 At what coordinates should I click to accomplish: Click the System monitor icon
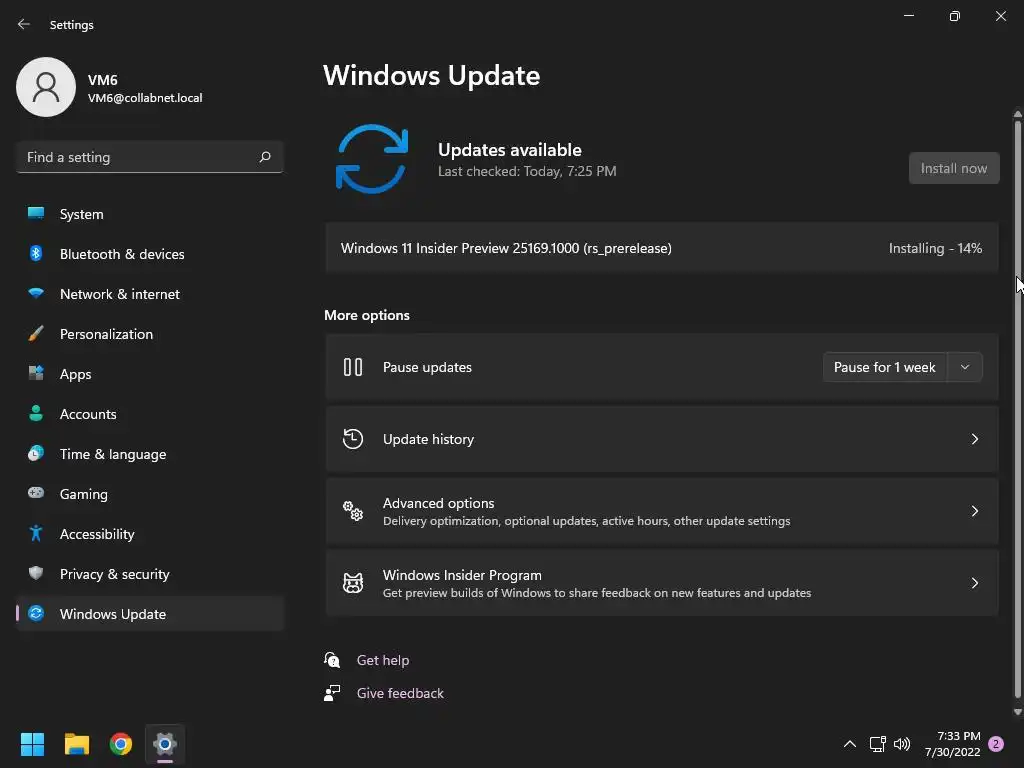[x=36, y=213]
